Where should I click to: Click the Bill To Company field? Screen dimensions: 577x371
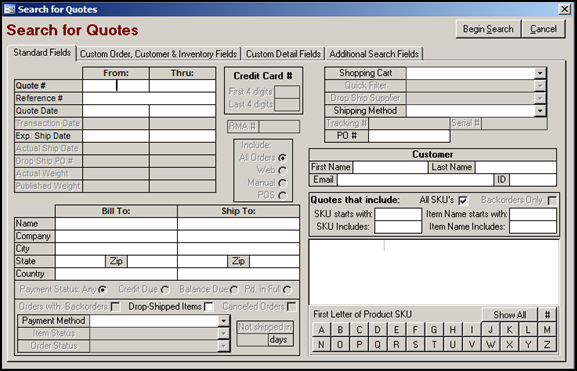pos(116,236)
